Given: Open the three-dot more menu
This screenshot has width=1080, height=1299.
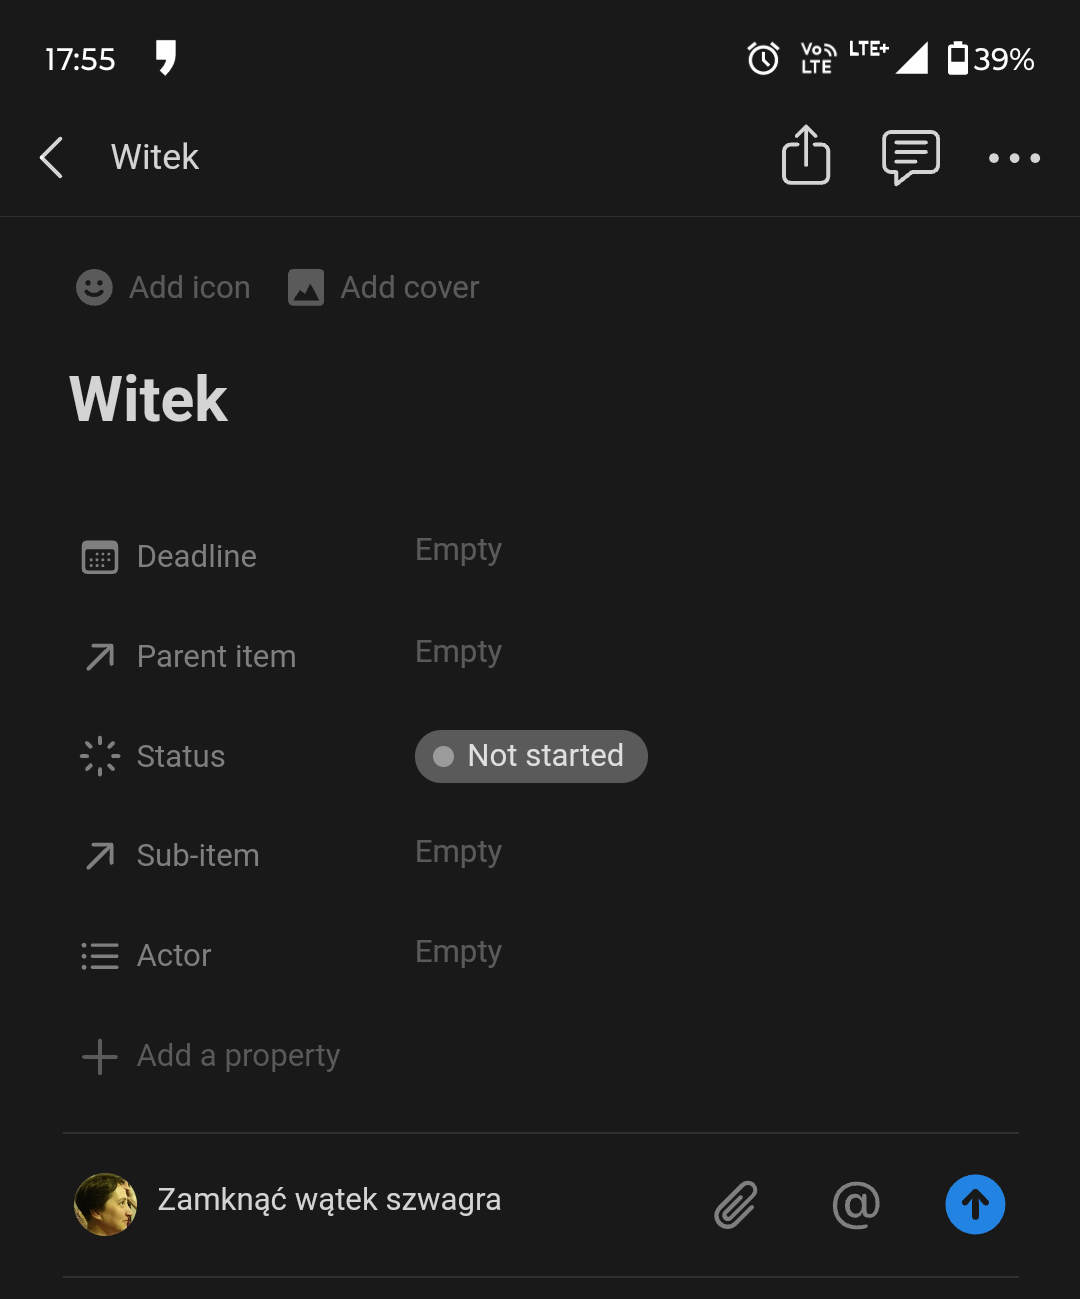Looking at the screenshot, I should [x=1014, y=158].
